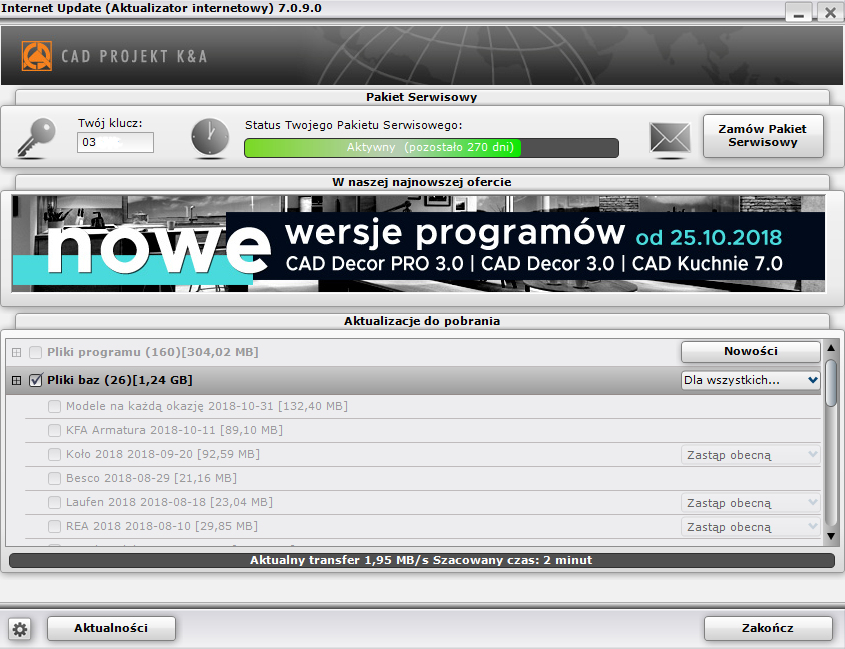Click the scroll up arrow in updates list
Screen dimensions: 845x649
coord(831,348)
